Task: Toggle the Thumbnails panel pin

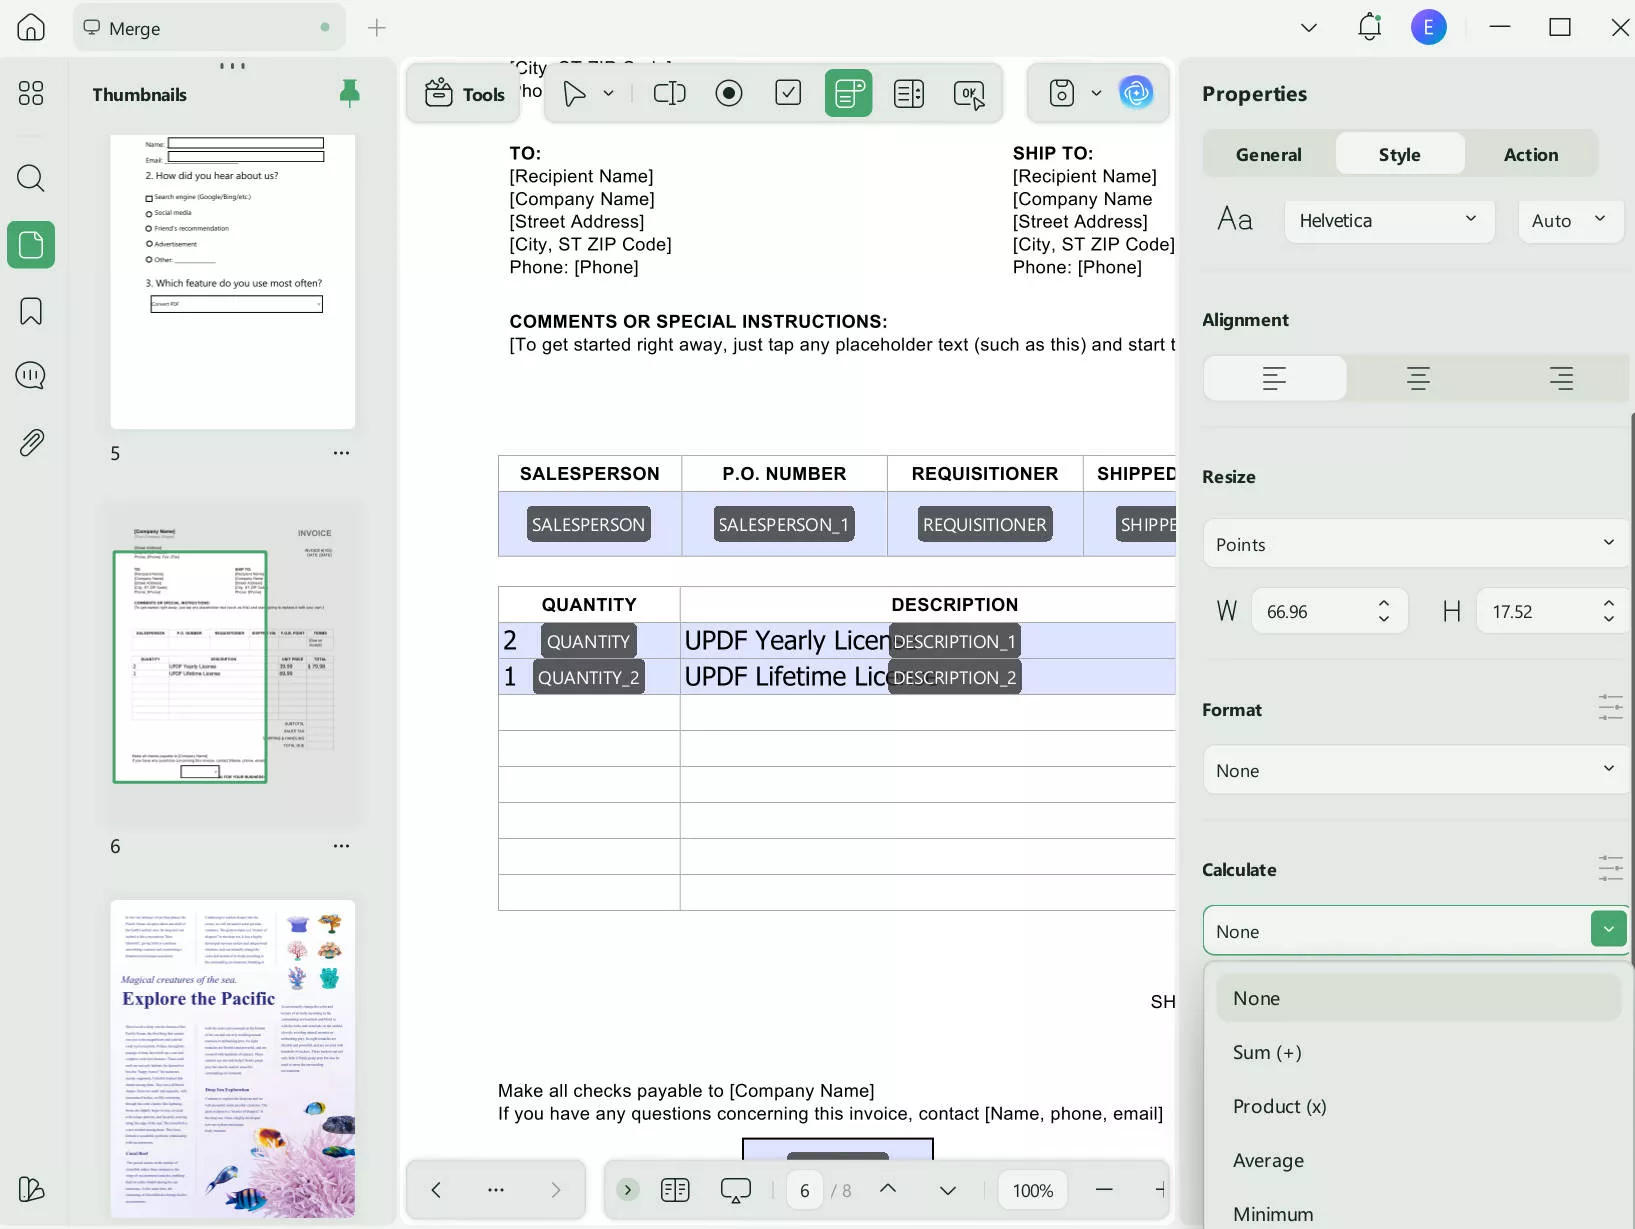Action: click(x=349, y=94)
